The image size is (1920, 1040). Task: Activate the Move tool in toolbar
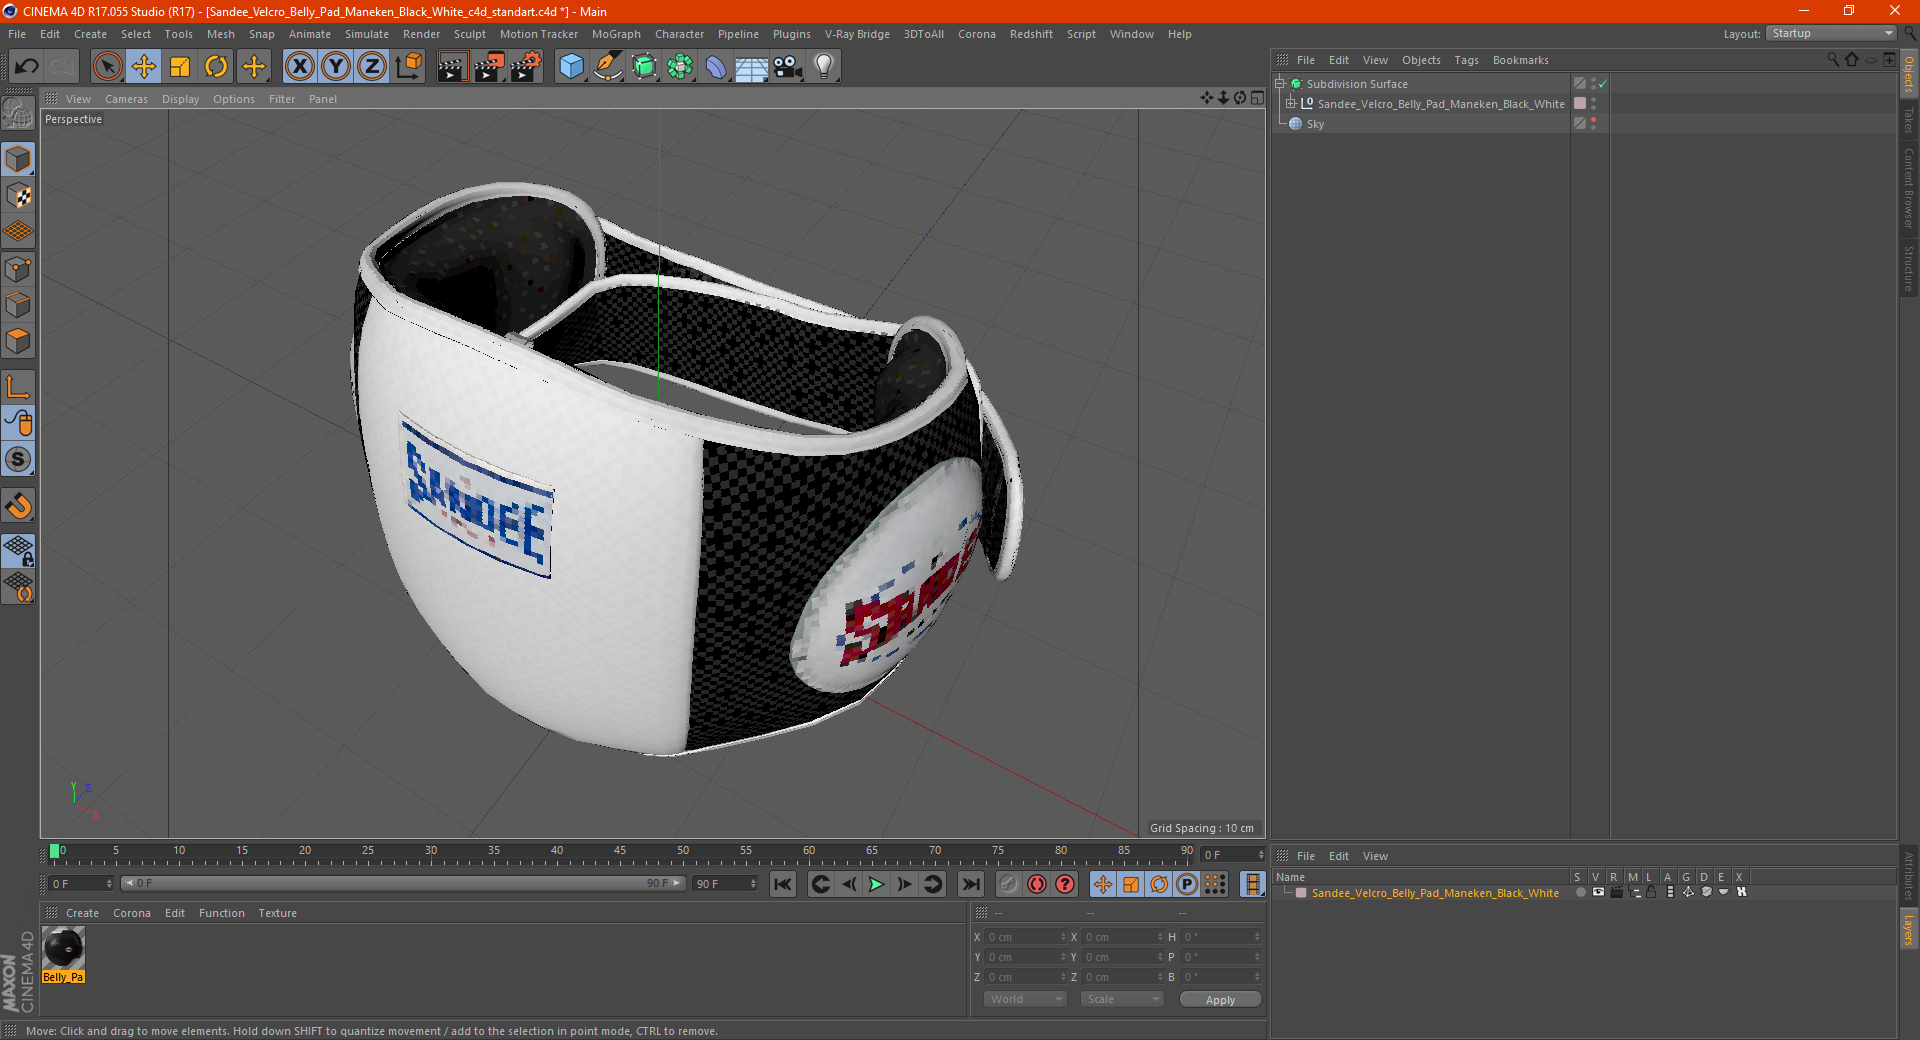coord(144,67)
